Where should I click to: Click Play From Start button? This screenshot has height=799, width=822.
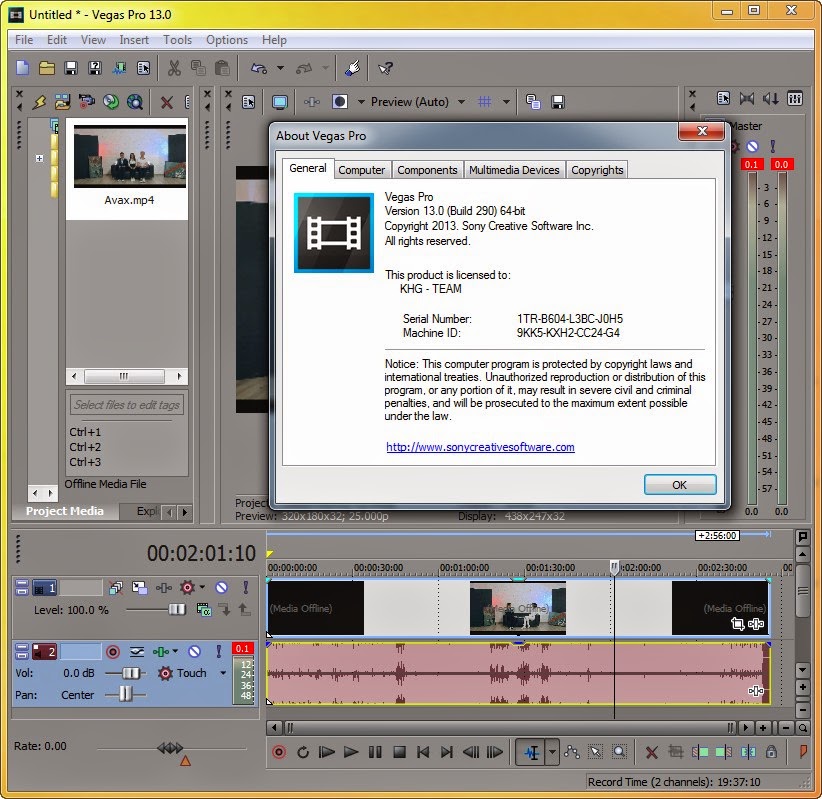(x=327, y=752)
